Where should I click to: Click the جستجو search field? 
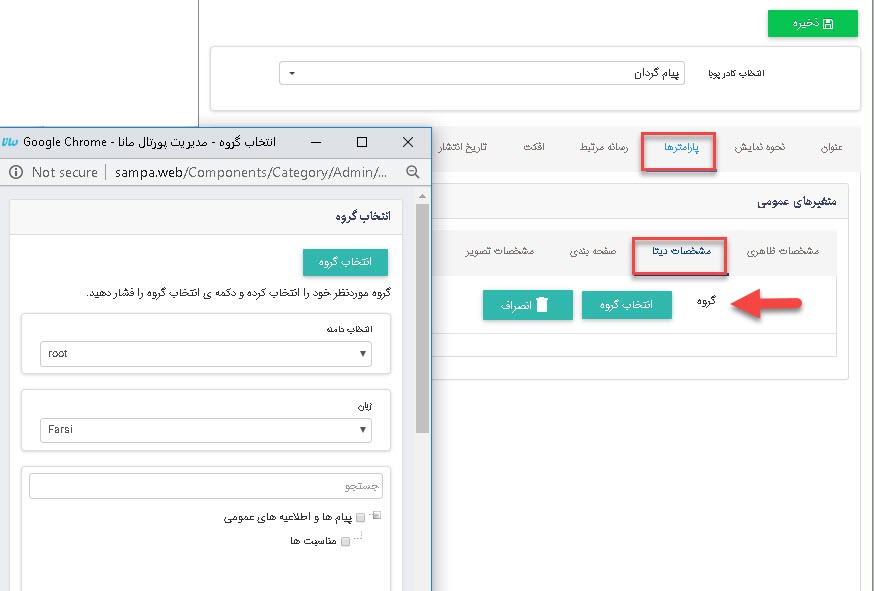[205, 486]
